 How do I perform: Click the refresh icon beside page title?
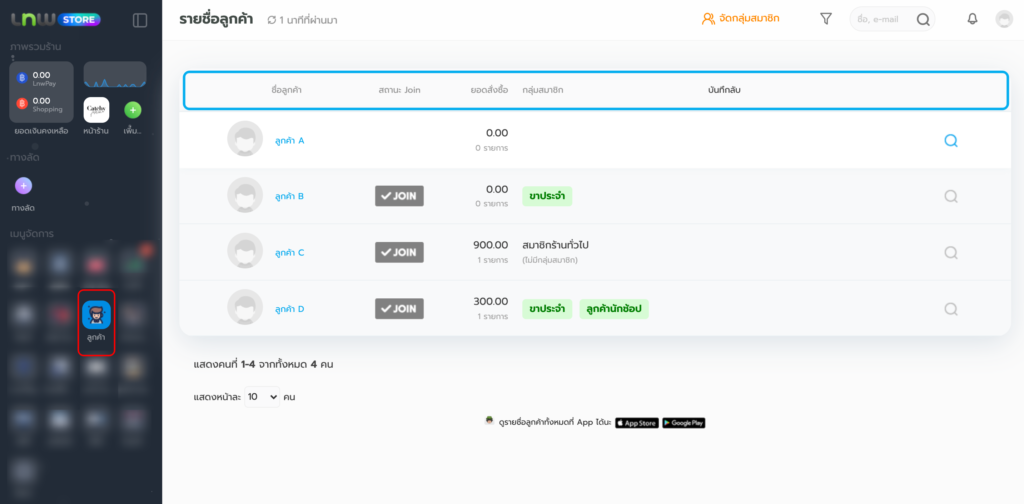271,20
